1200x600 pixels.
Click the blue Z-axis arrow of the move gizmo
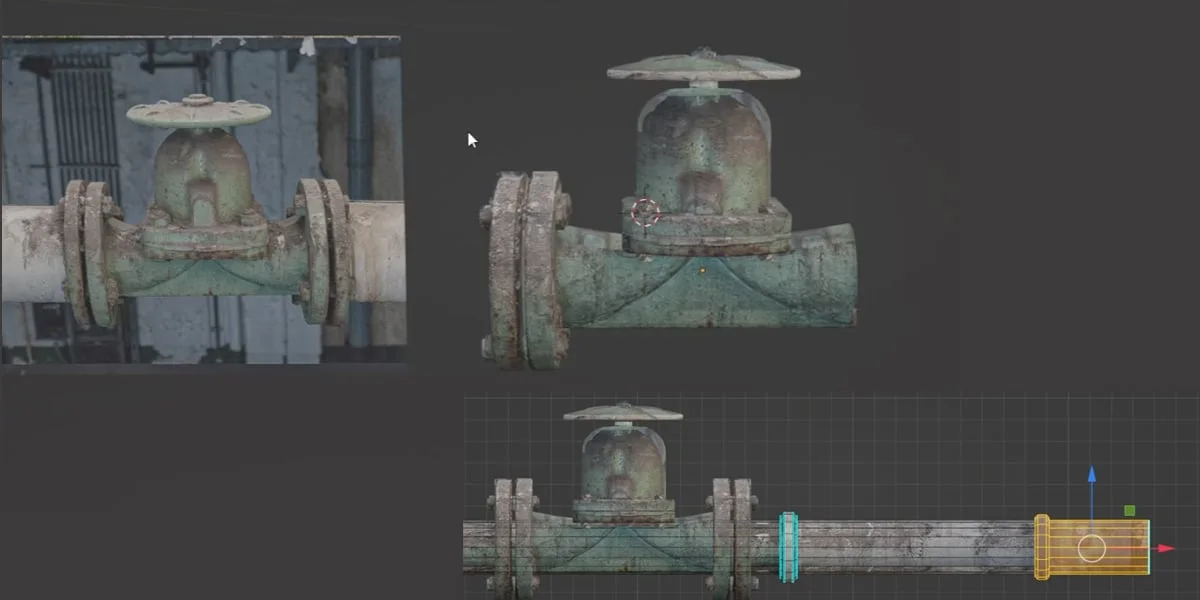coord(1091,480)
